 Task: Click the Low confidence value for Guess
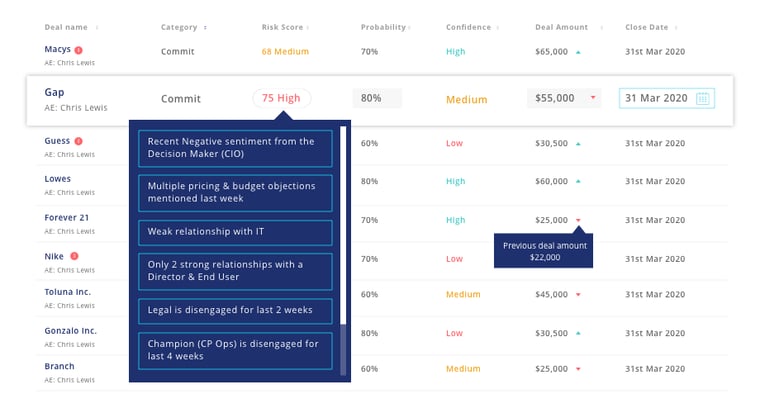click(454, 143)
